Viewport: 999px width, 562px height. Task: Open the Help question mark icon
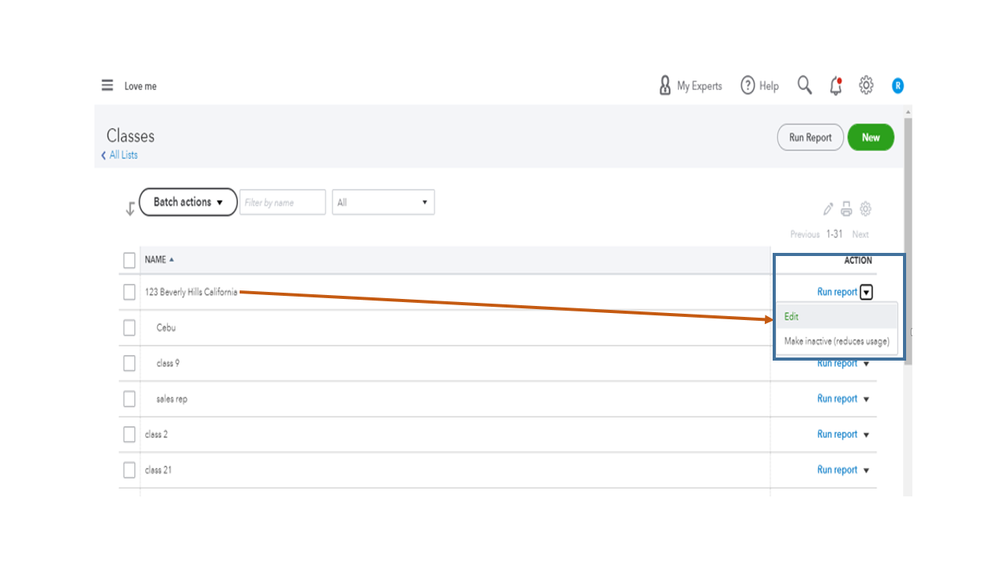click(748, 86)
